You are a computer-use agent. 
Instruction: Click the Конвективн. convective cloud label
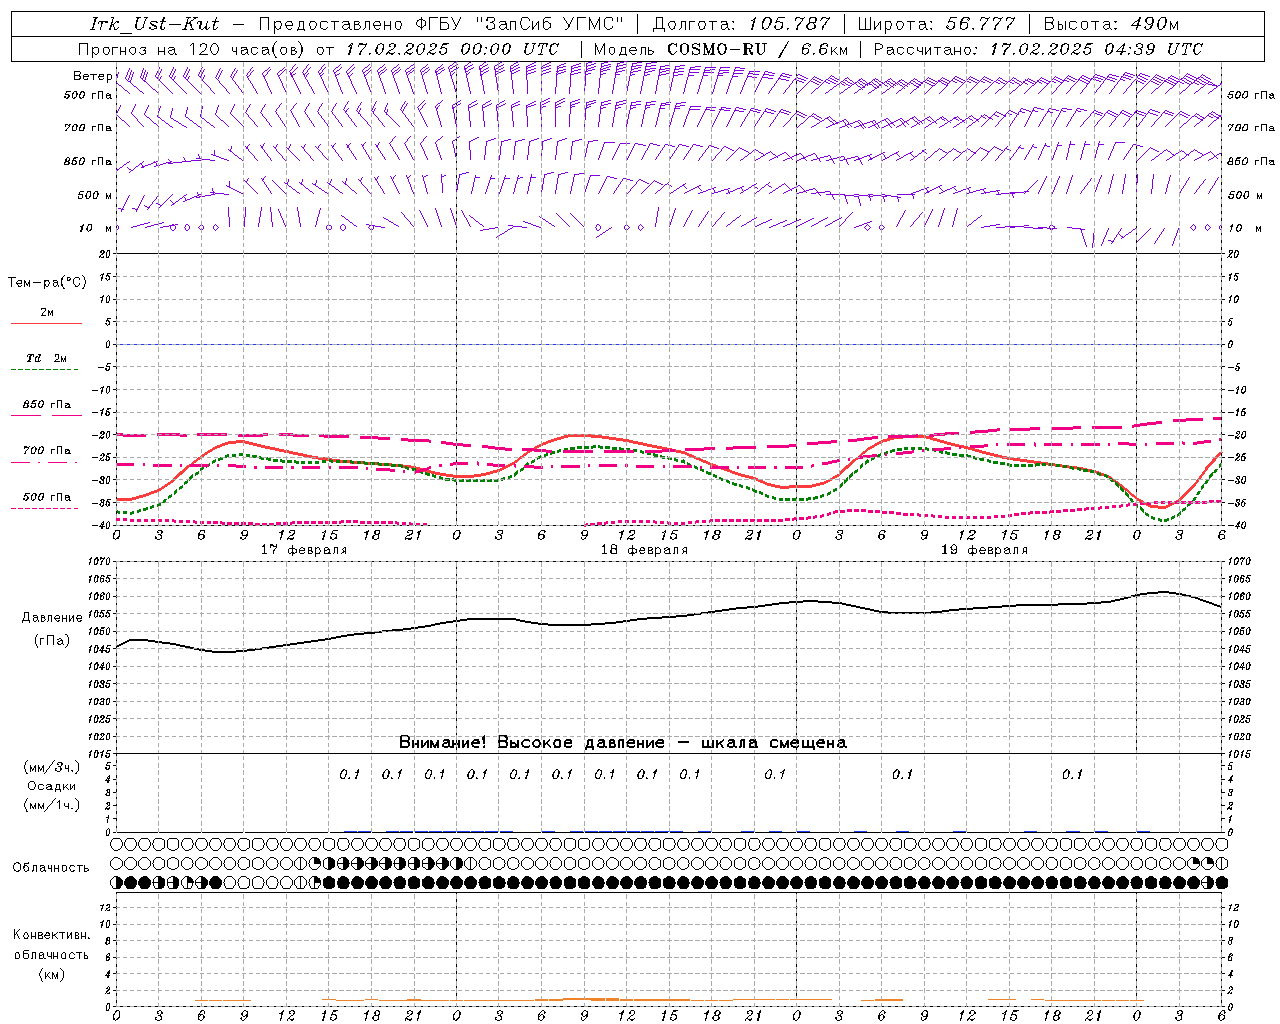(51, 935)
